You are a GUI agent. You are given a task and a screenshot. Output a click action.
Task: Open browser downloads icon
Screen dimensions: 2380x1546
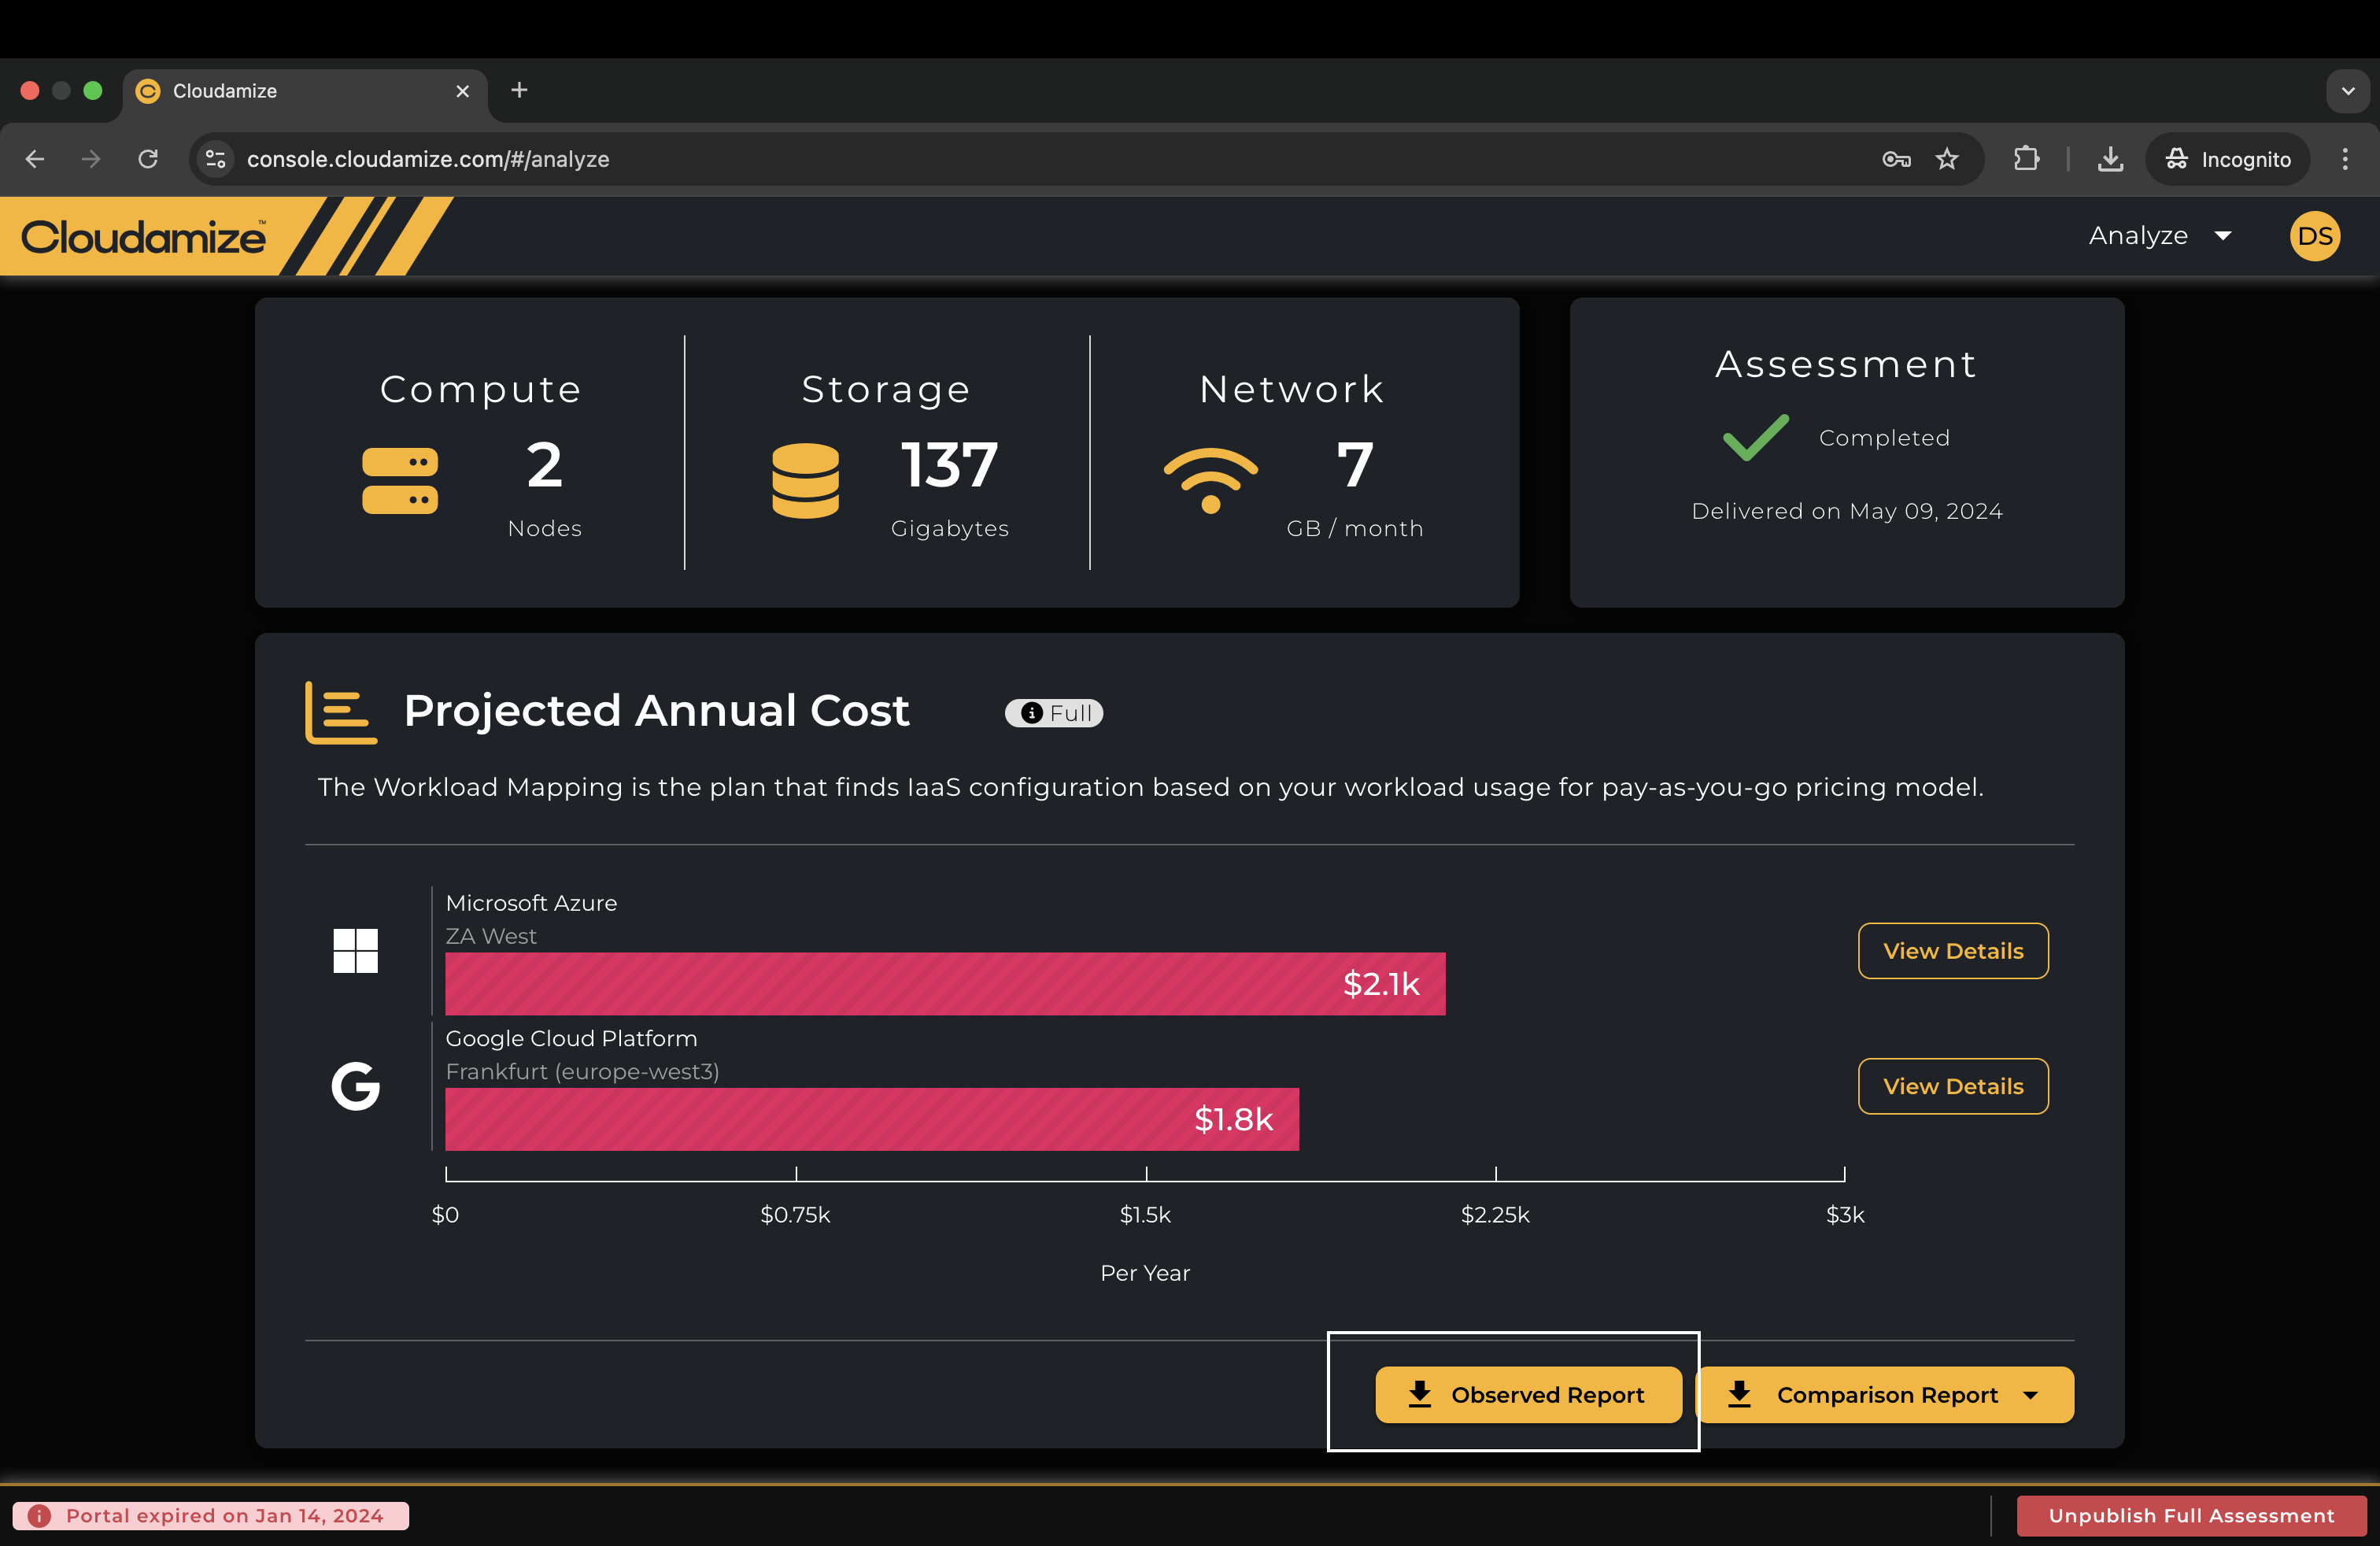click(x=2110, y=159)
